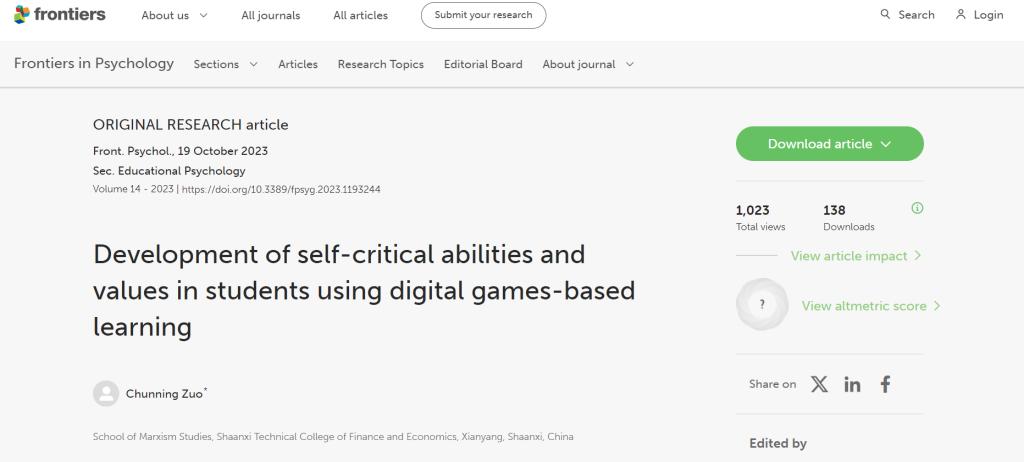Click Submit your research button
Viewport: 1024px width, 462px height.
[x=483, y=16]
